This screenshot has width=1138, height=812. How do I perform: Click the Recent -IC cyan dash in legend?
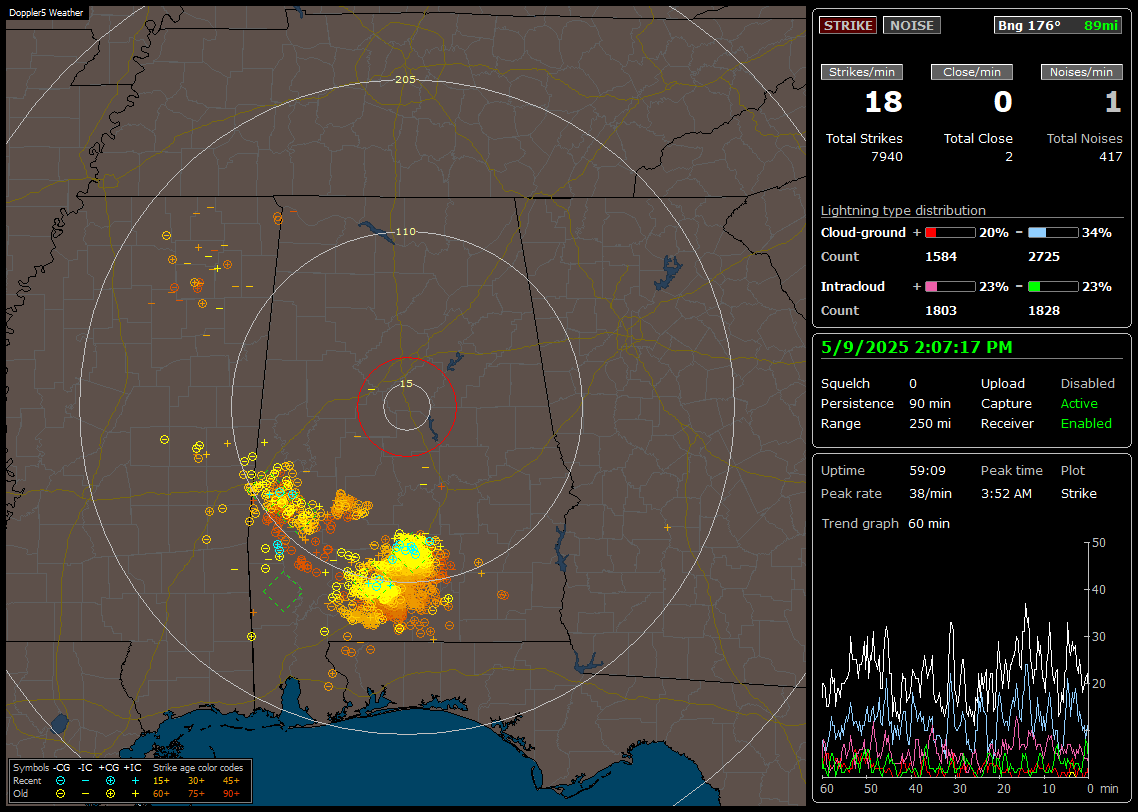coord(86,781)
